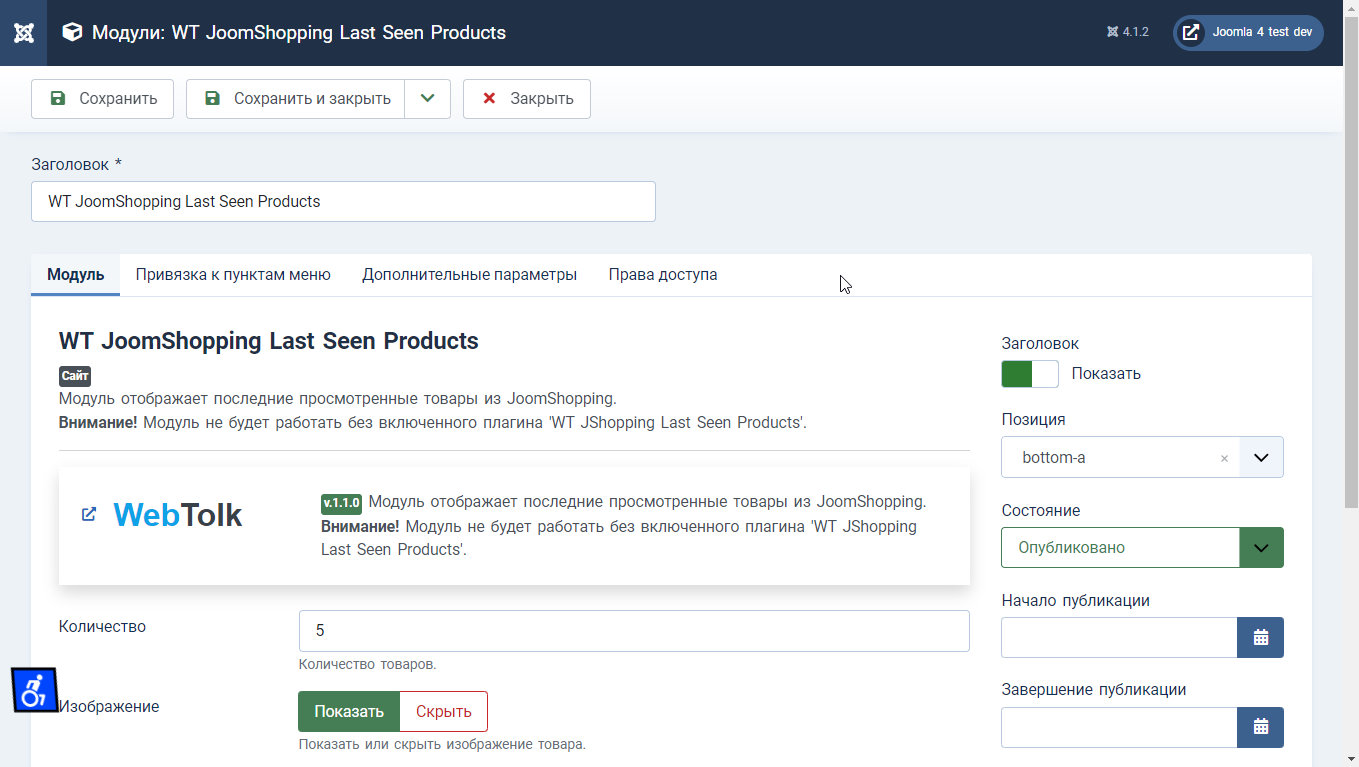Screen dimensions: 1359x767
Task: Select Показать for Изображение
Action: point(349,711)
